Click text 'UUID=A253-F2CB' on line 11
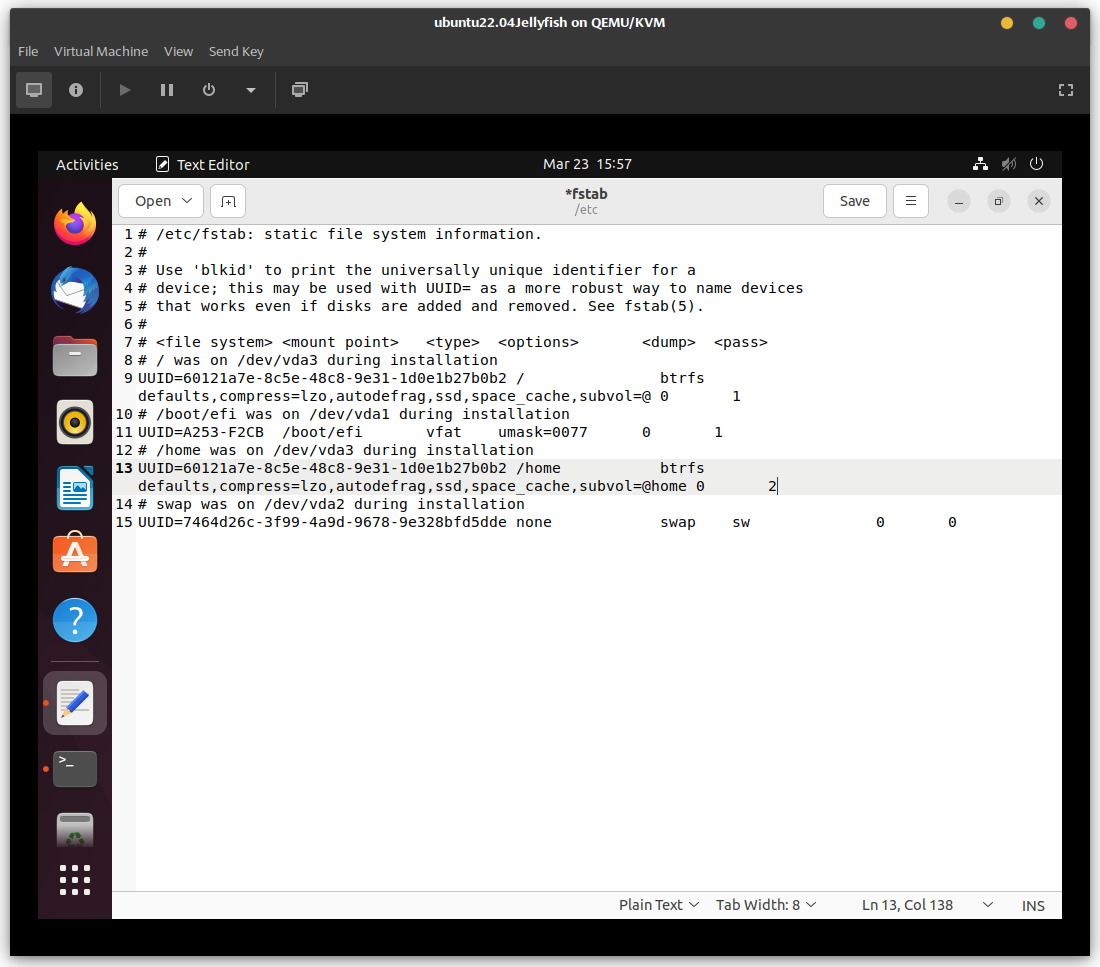This screenshot has height=967, width=1100. tap(201, 432)
